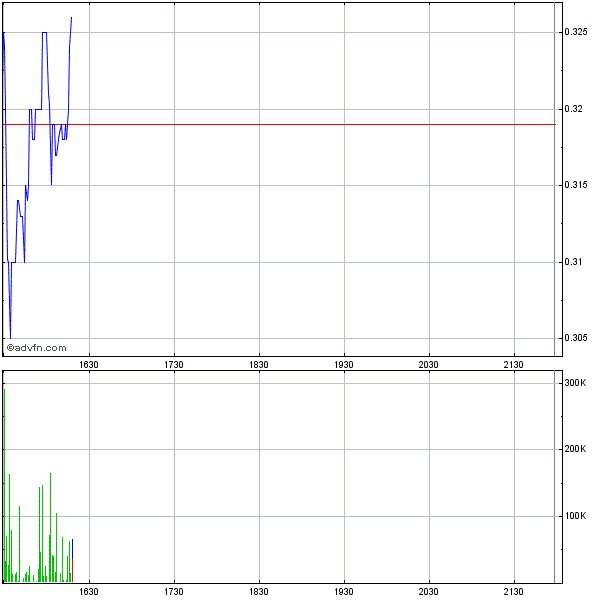Click the tallest green volume bar at open
Viewport: 600px width, 600px height.
click(4, 486)
